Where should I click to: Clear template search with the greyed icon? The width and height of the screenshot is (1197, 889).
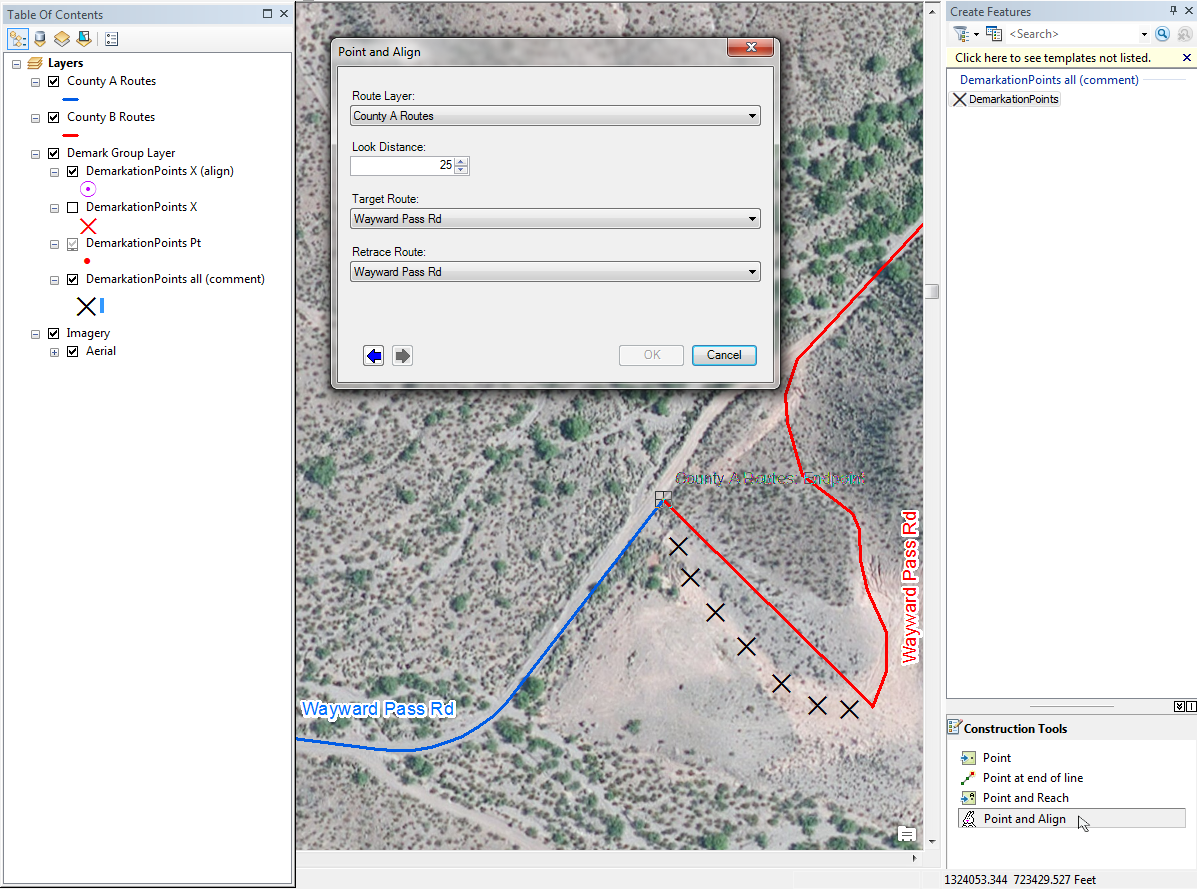pos(1185,34)
